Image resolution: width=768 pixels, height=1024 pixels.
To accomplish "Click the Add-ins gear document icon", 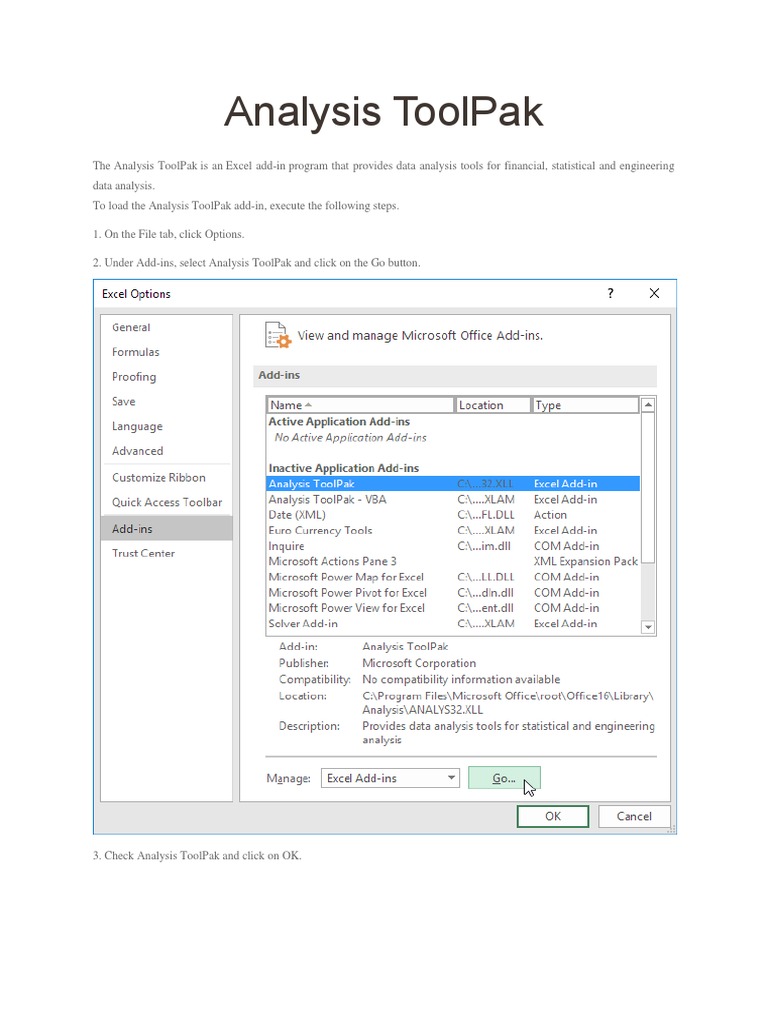I will tap(278, 335).
